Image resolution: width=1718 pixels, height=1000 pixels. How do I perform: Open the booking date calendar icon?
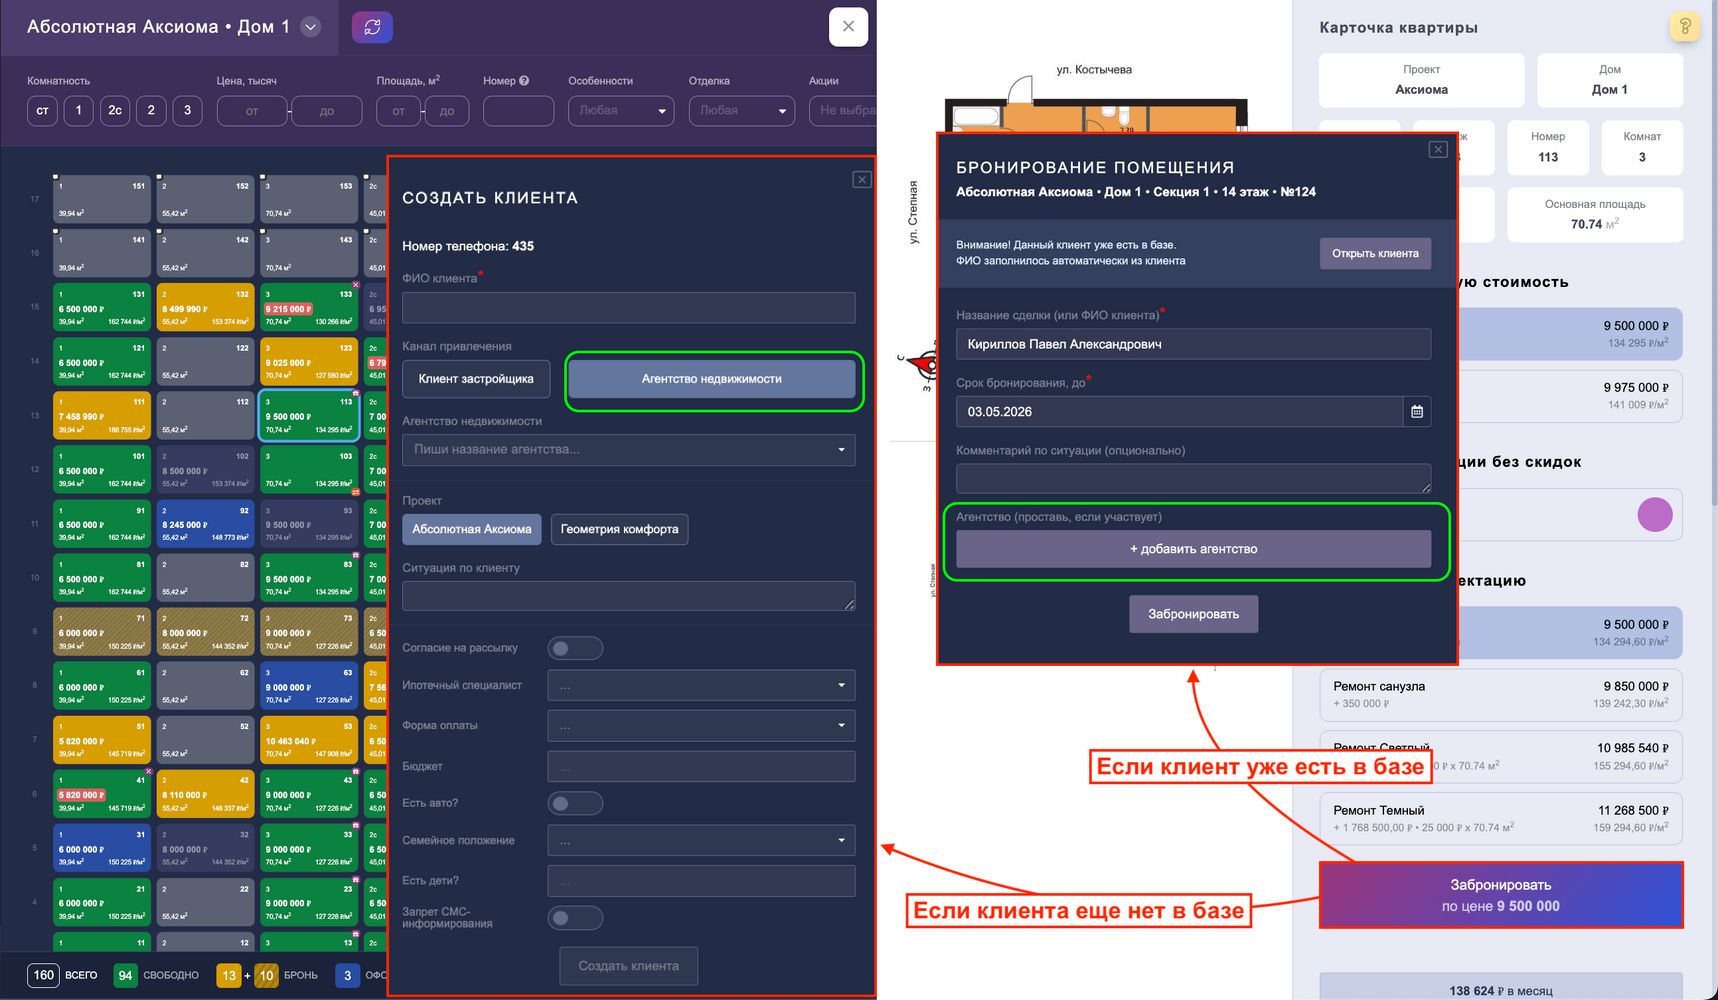point(1416,411)
